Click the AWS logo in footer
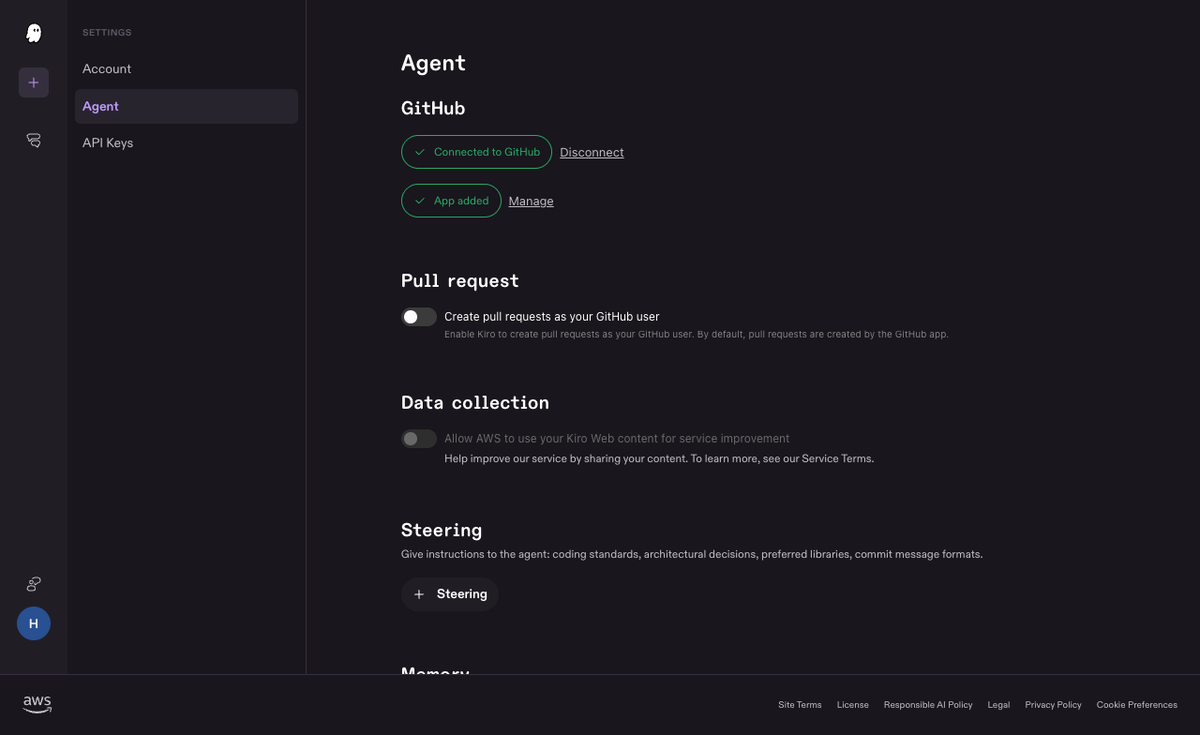 tap(37, 704)
